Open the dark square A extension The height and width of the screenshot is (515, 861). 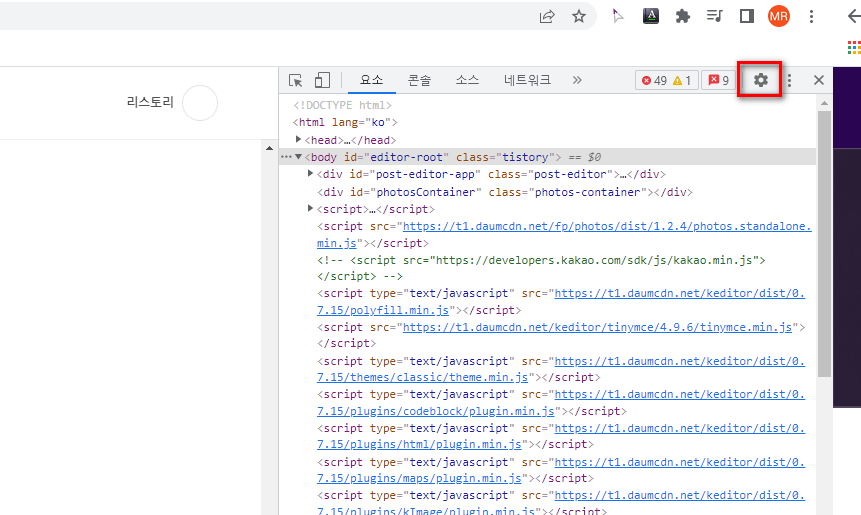(x=651, y=16)
